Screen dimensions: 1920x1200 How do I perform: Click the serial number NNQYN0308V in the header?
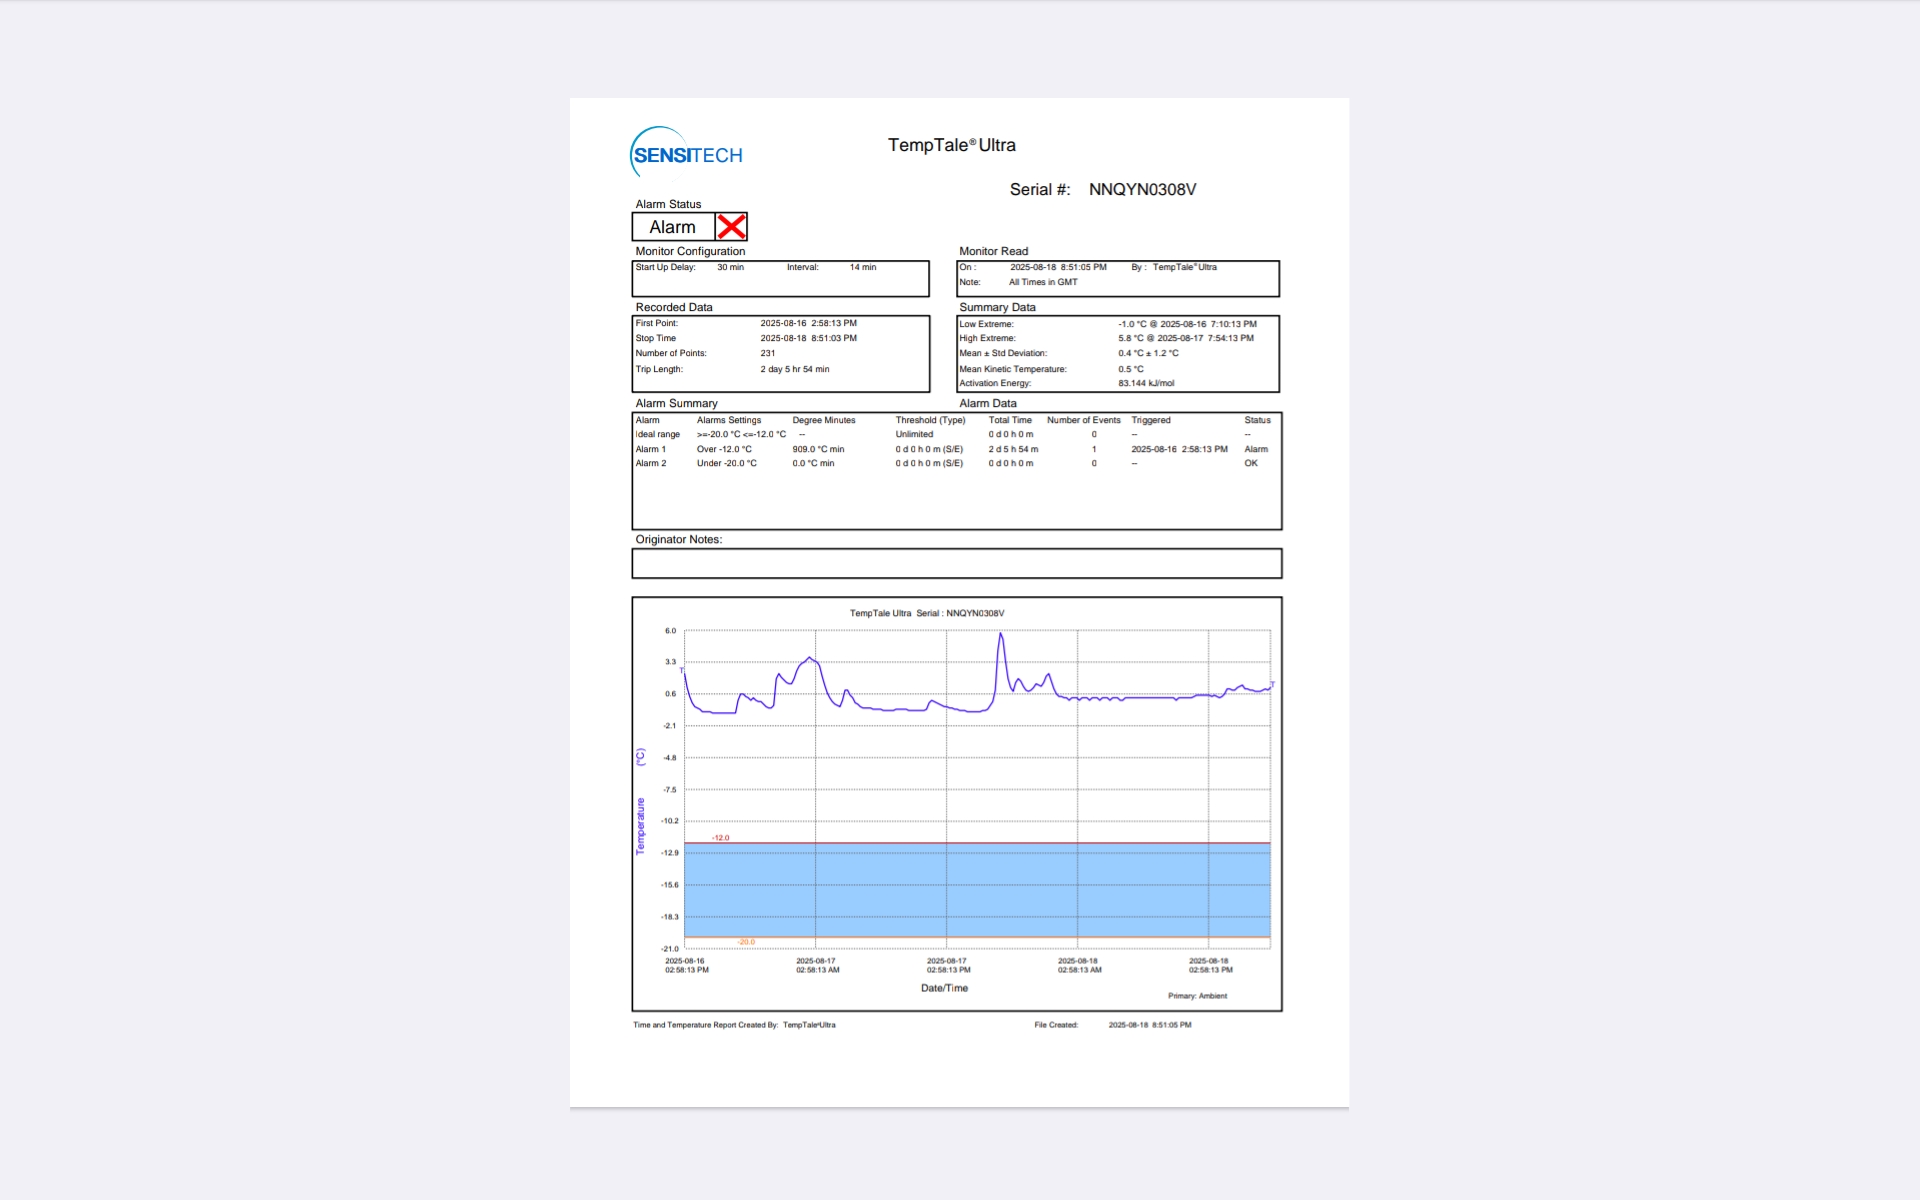pyautogui.click(x=1142, y=189)
